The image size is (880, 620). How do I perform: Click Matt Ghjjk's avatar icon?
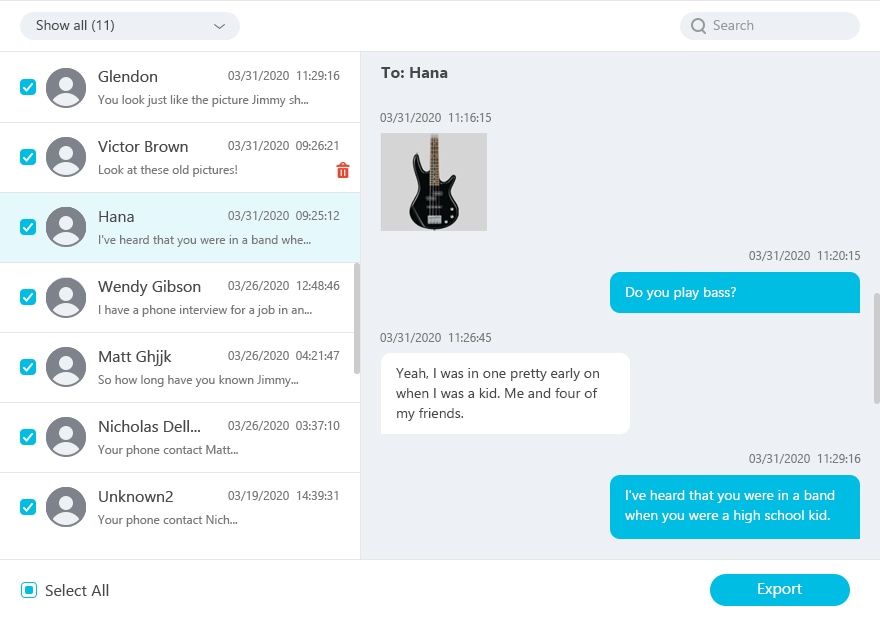pos(66,367)
